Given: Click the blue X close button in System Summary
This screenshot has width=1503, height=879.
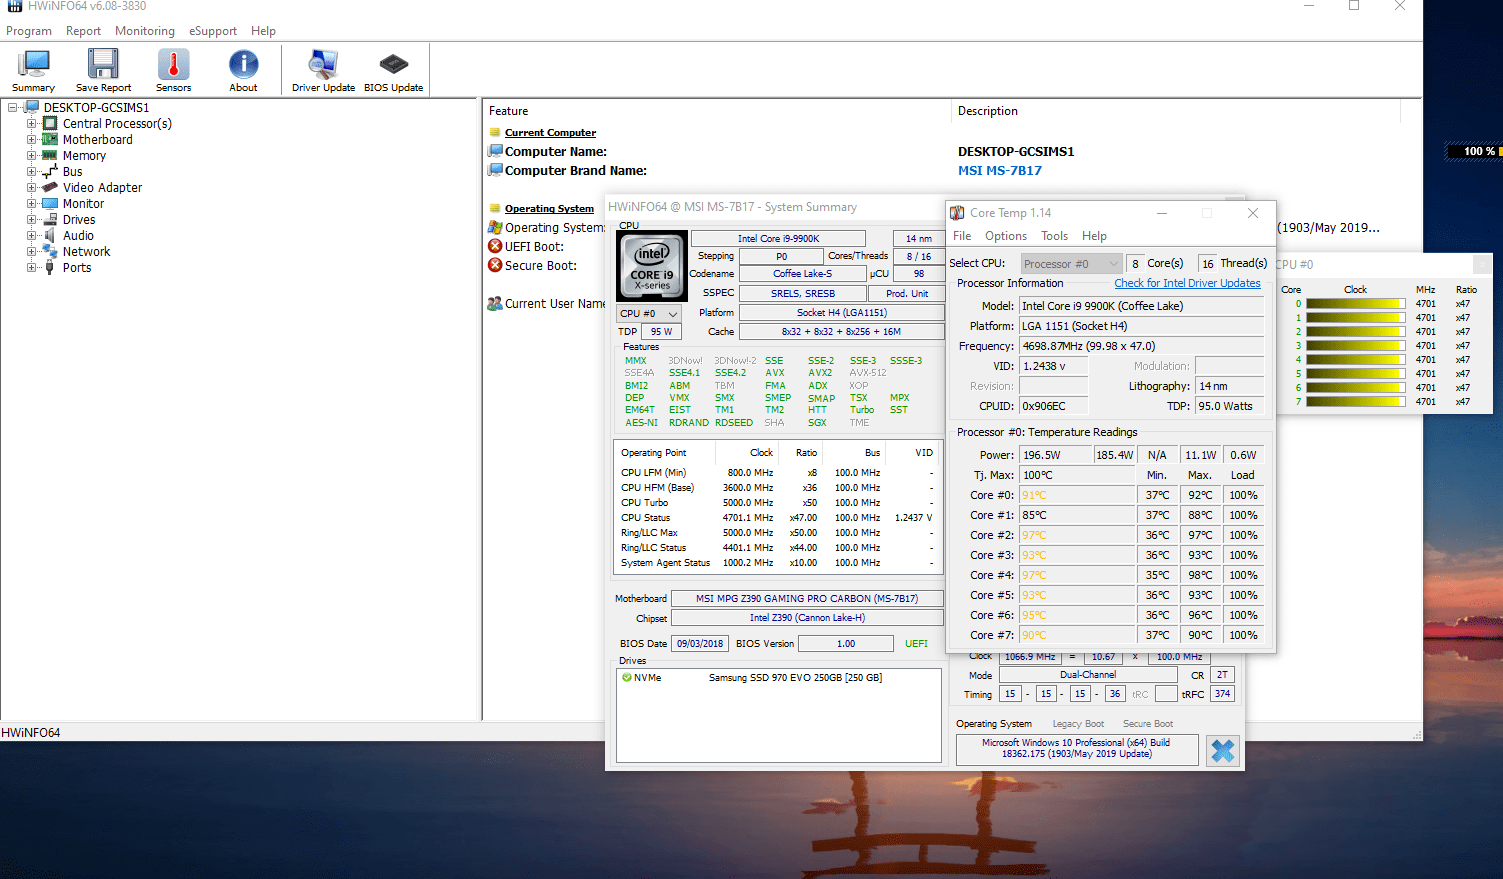Looking at the screenshot, I should 1222,750.
